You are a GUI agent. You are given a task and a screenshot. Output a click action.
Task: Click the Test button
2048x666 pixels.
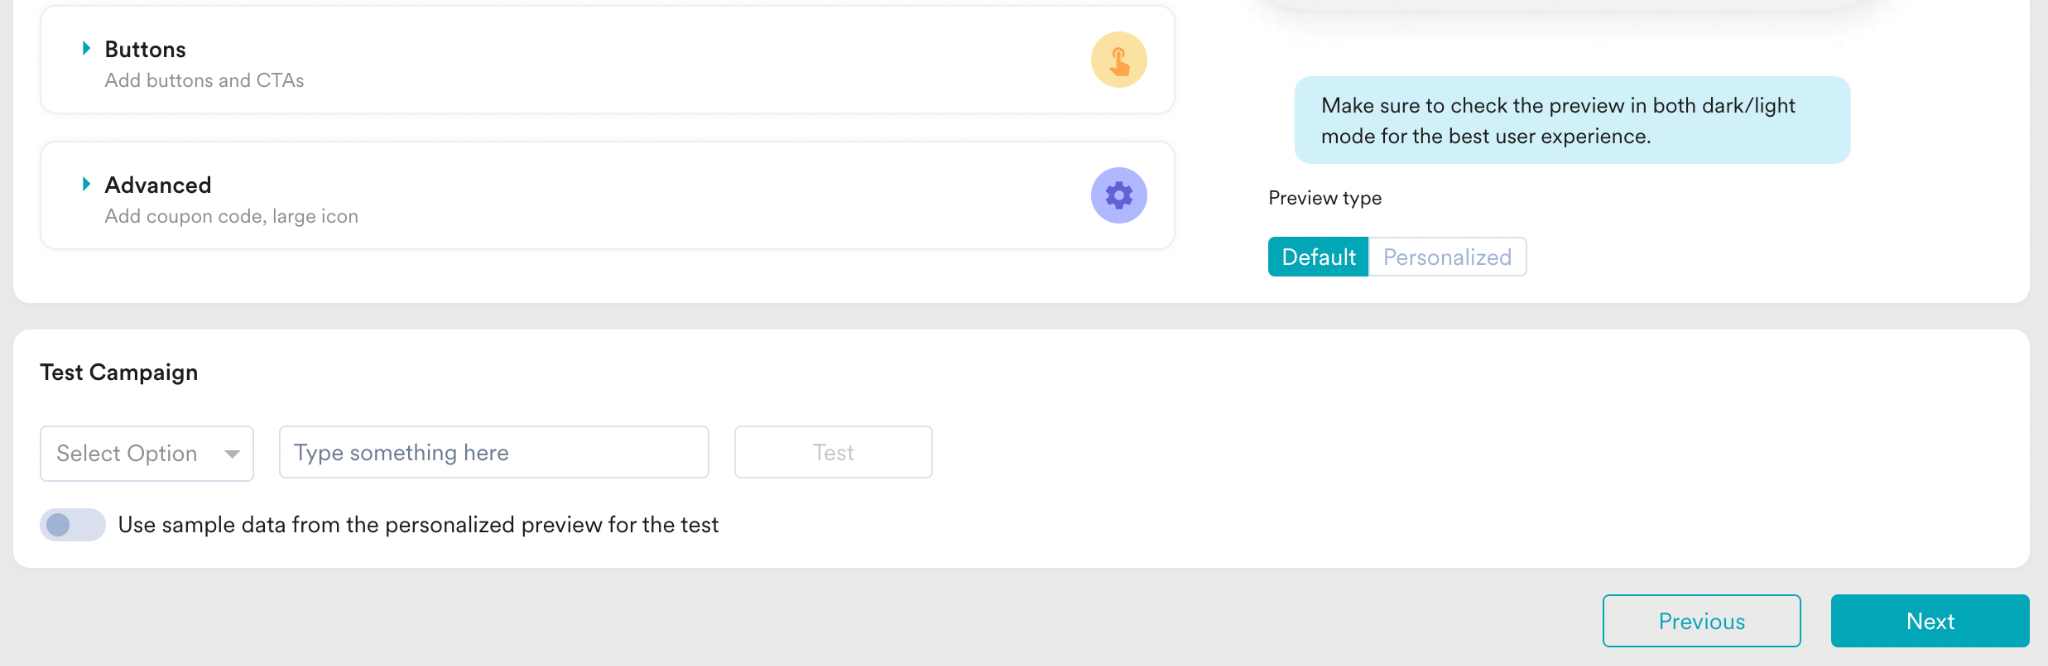tap(833, 452)
